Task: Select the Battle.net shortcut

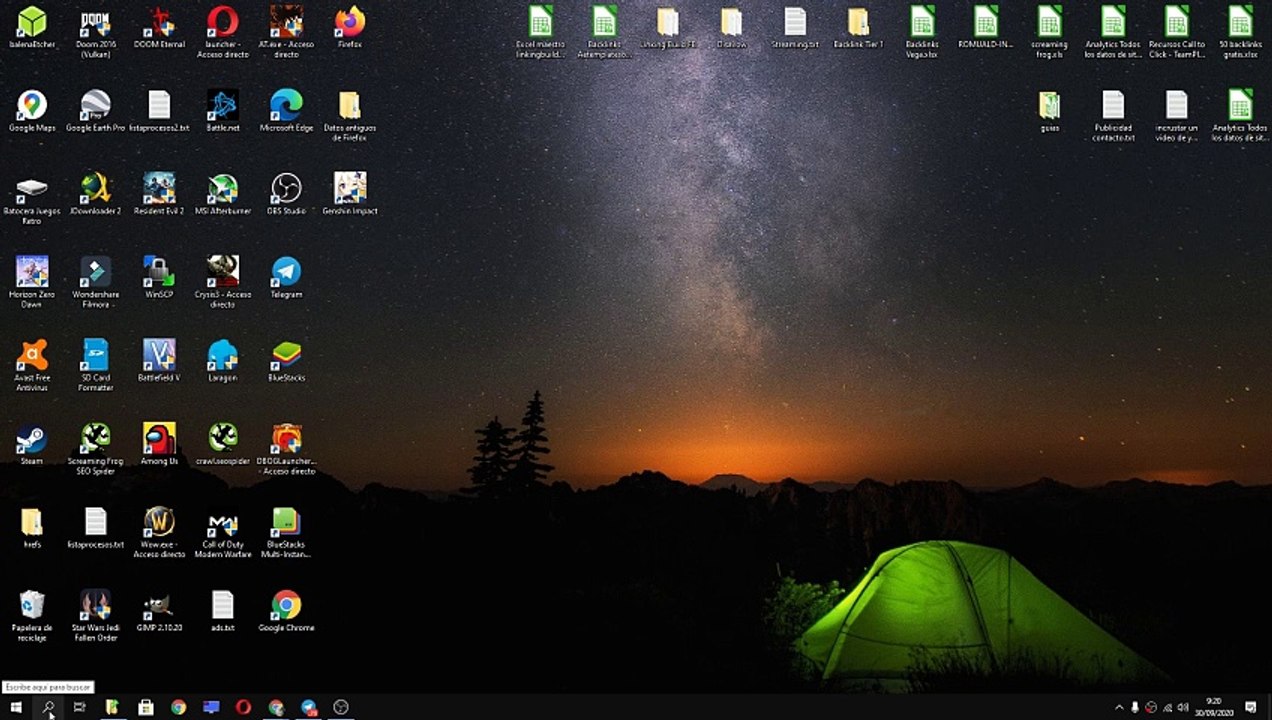Action: point(222,111)
